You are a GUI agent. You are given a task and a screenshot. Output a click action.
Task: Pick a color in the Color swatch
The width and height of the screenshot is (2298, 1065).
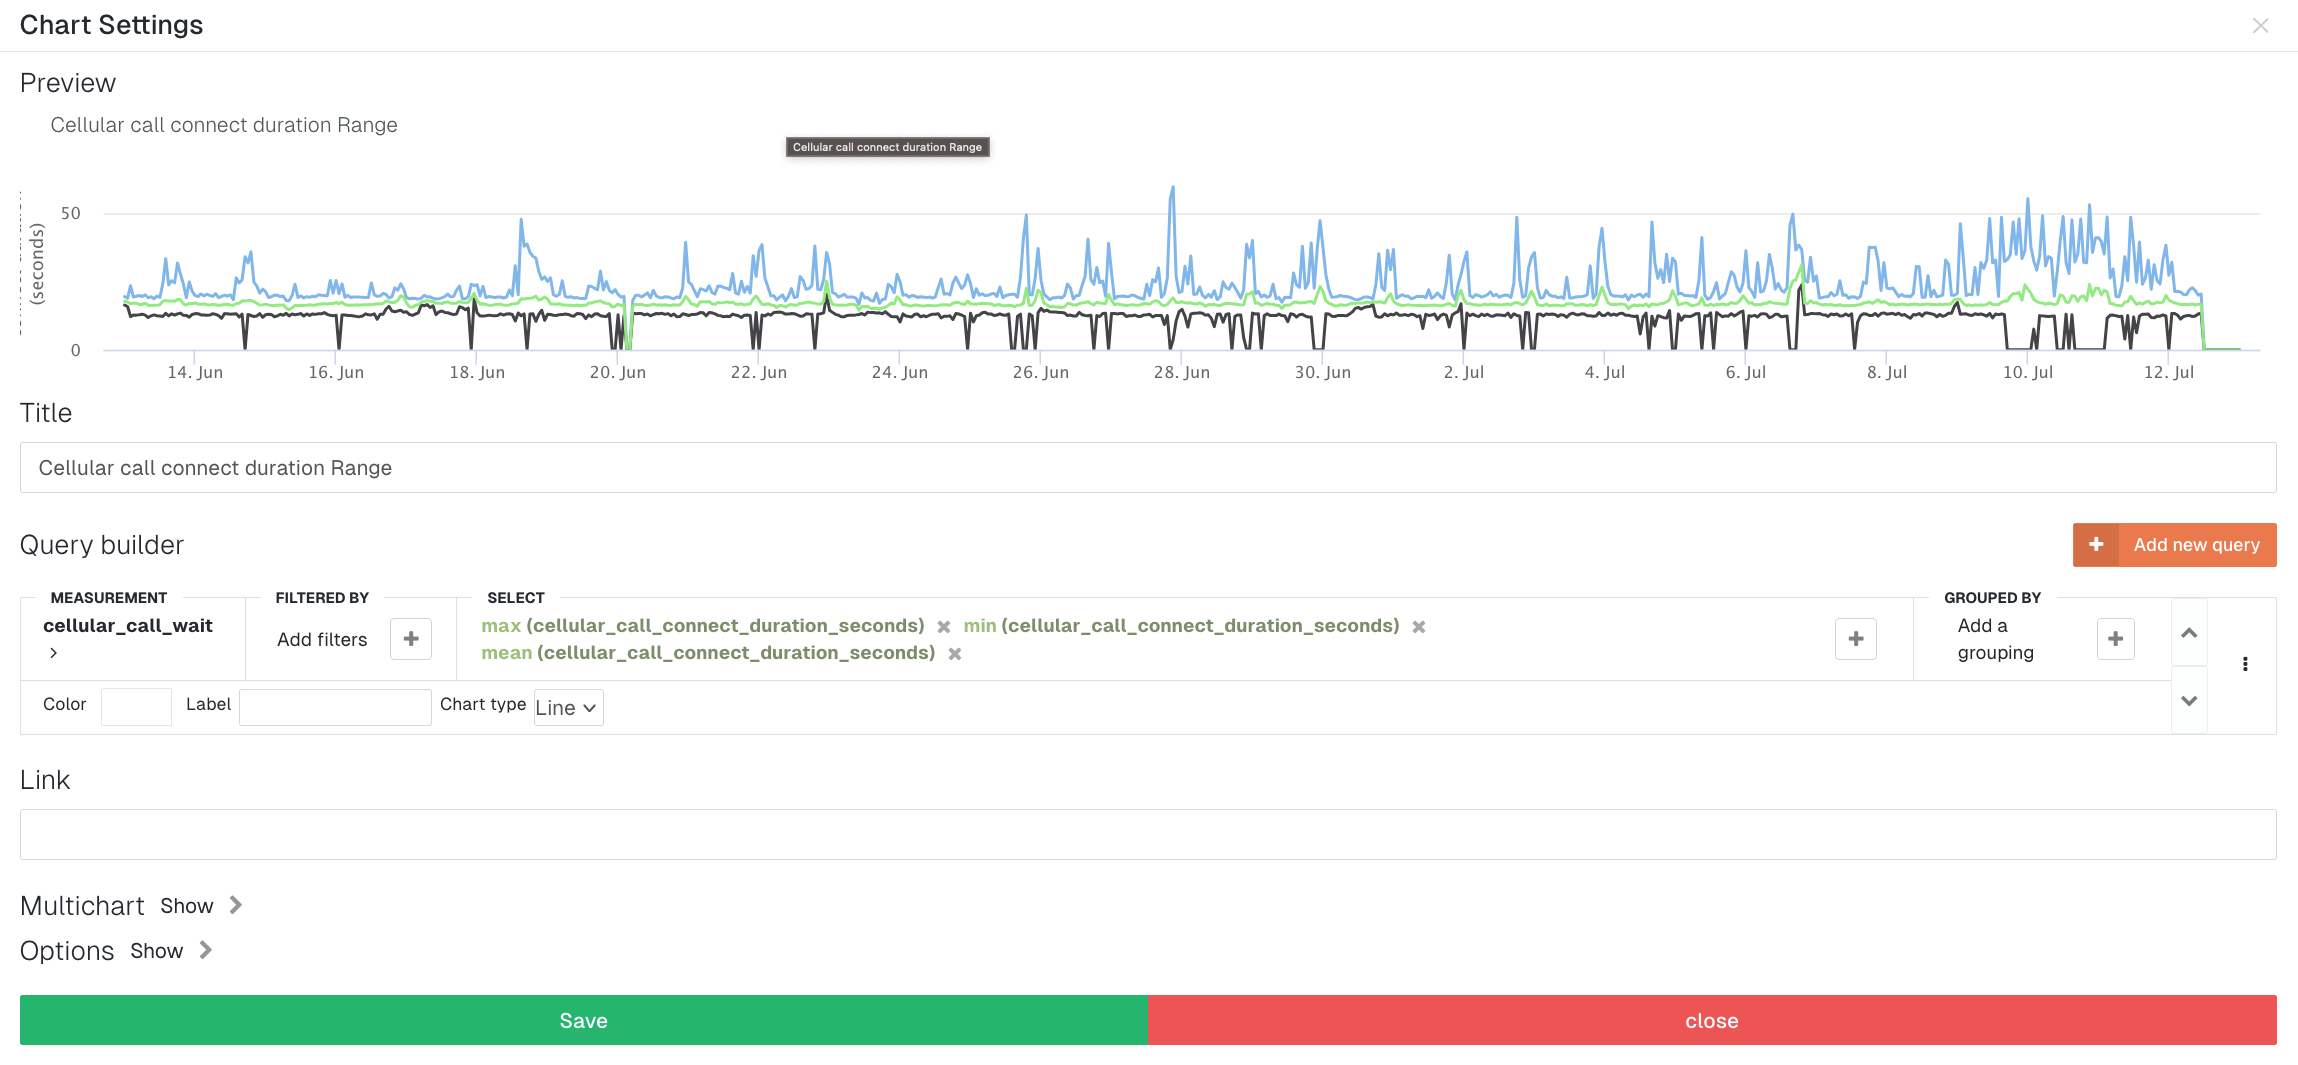(136, 706)
